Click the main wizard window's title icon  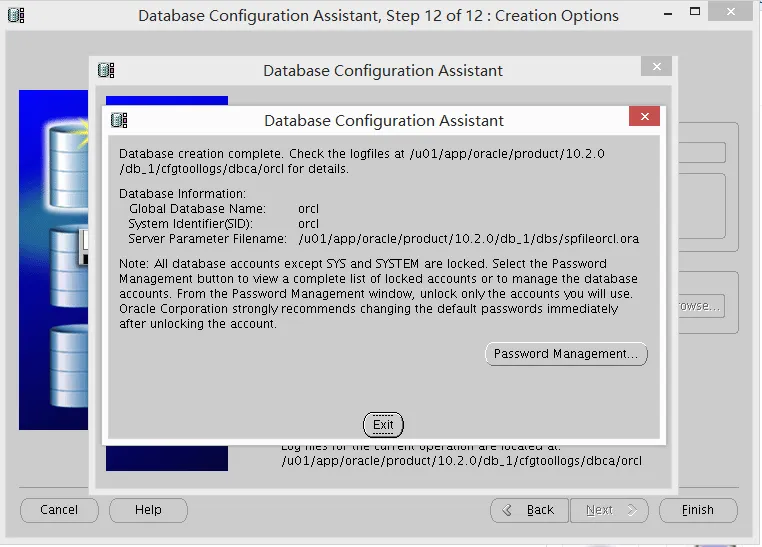tap(16, 16)
